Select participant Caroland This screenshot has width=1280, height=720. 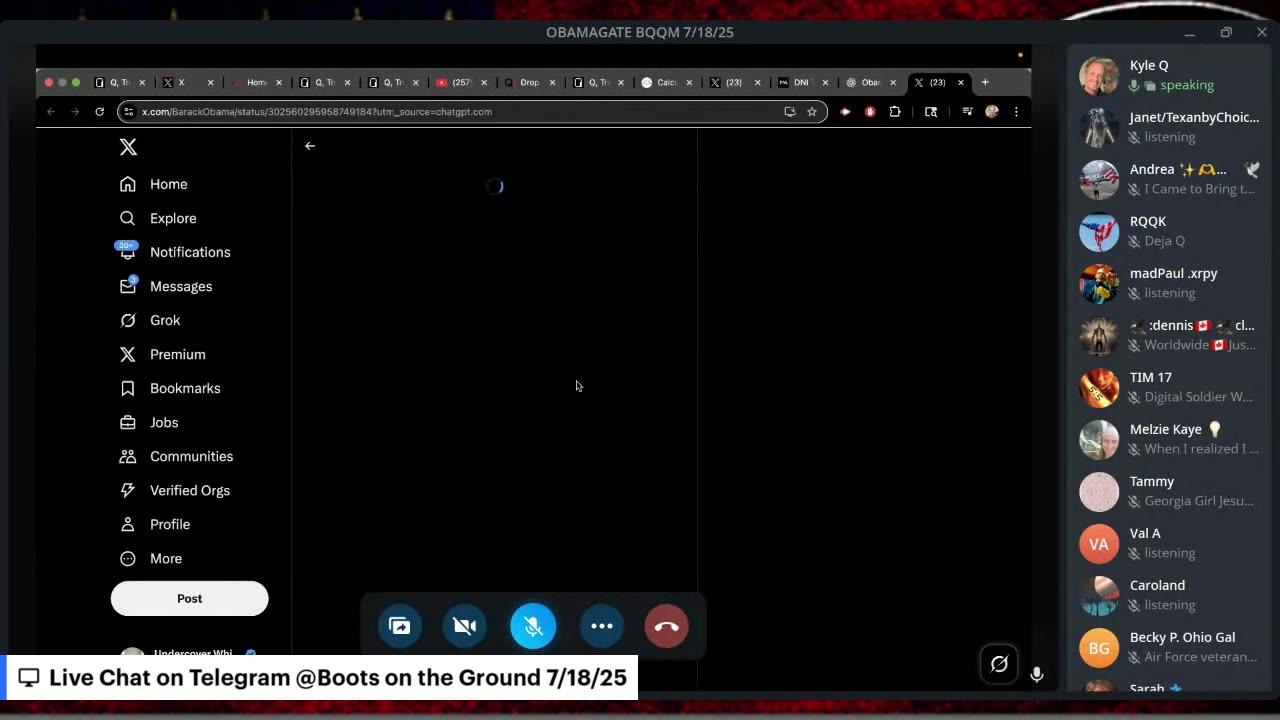[1170, 595]
